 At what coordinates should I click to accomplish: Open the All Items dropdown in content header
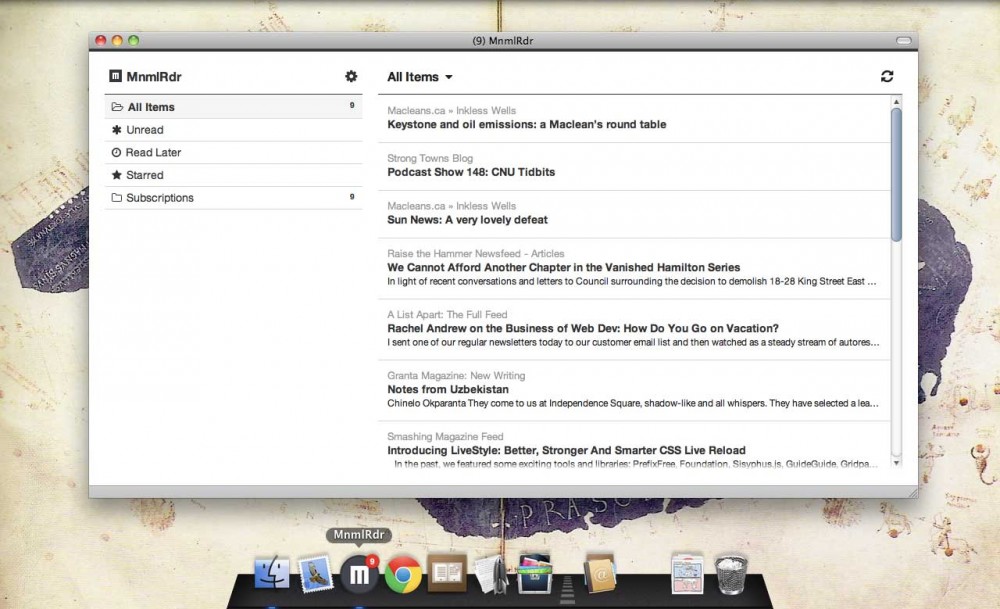click(420, 77)
